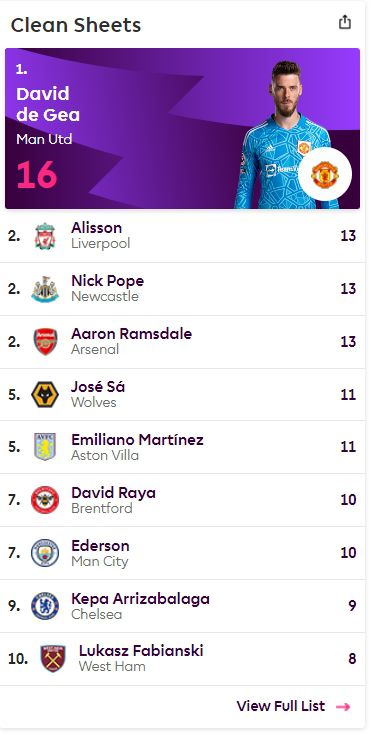This screenshot has width=371, height=735.
Task: Select Aaron Ramsdale's name
Action: 131,334
